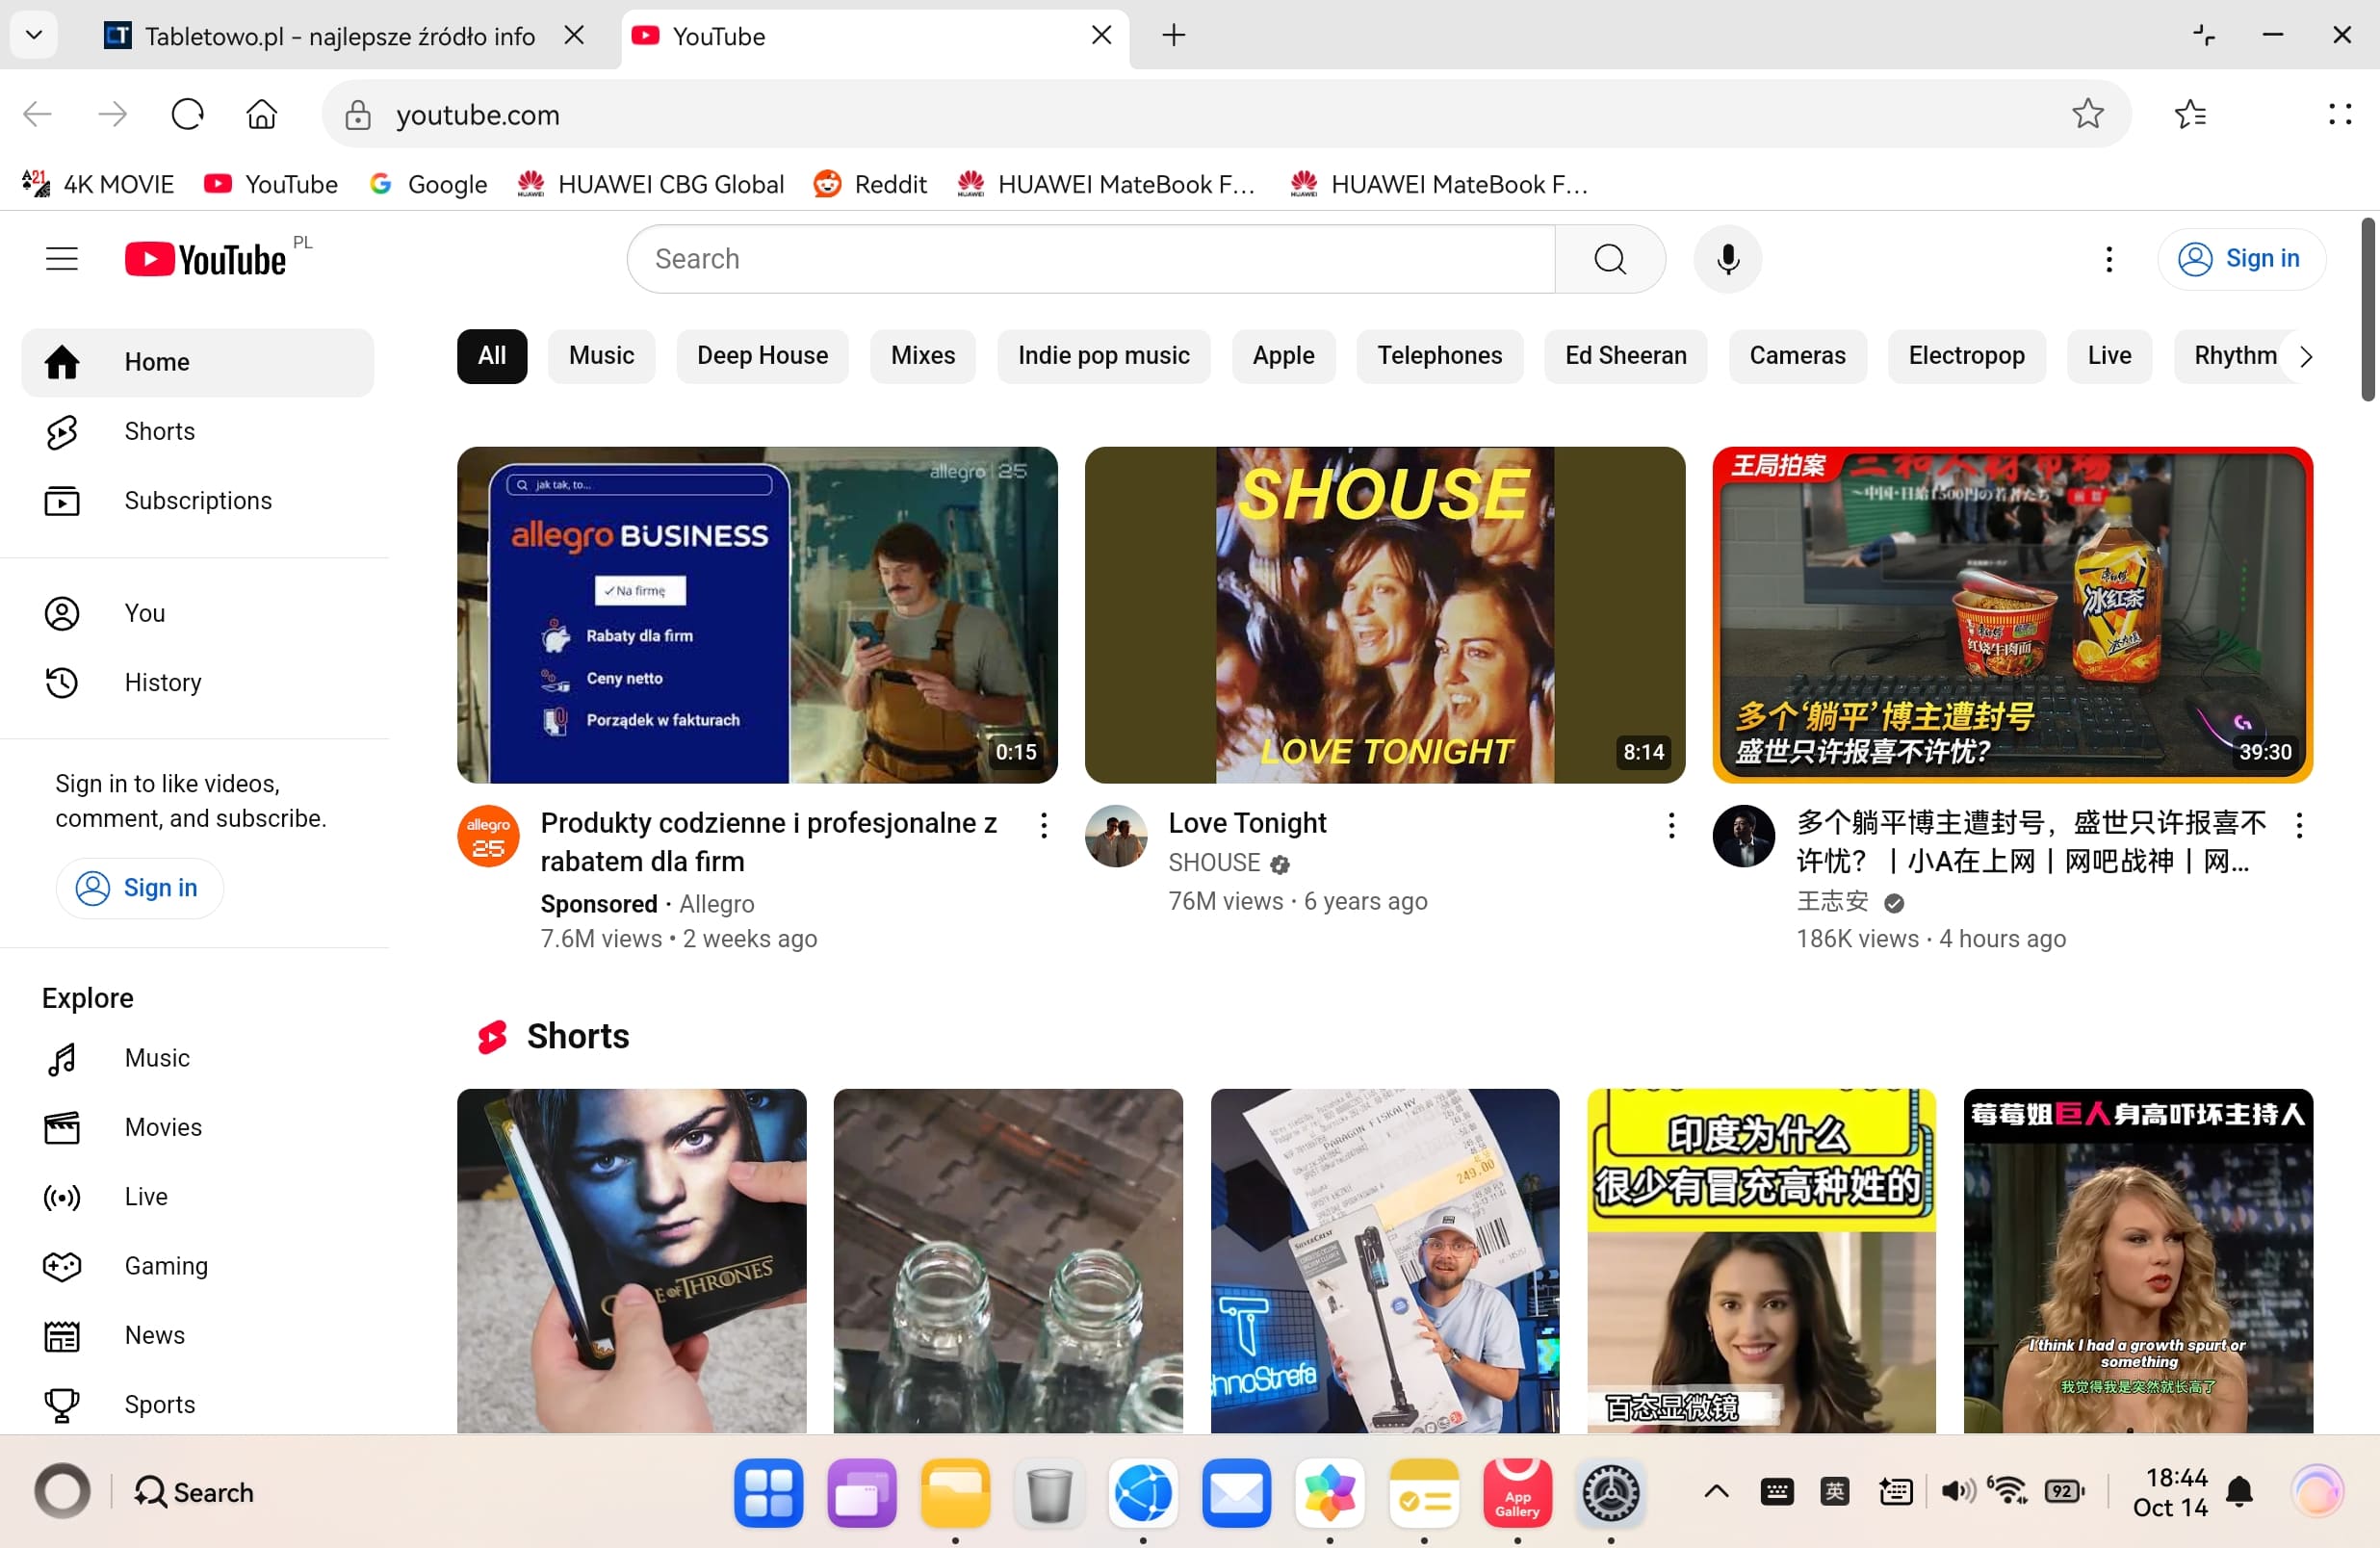Expand the hidden system tray icons
The width and height of the screenshot is (2380, 1548).
click(x=1716, y=1492)
